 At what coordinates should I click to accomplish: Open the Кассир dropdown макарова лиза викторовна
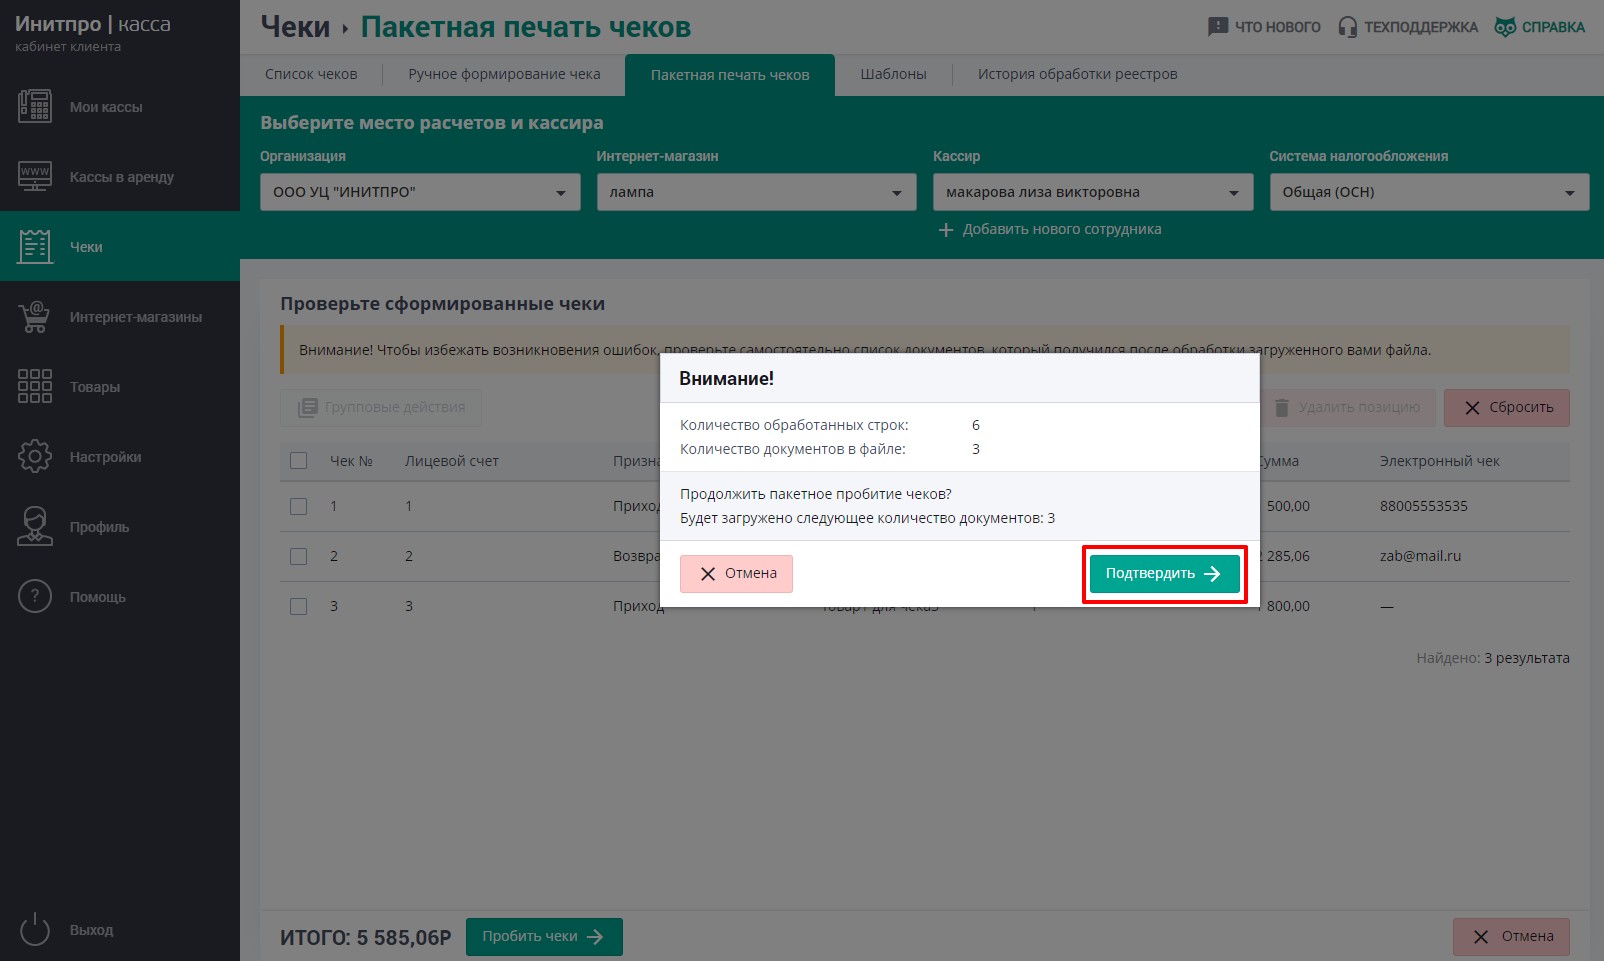click(x=1093, y=192)
